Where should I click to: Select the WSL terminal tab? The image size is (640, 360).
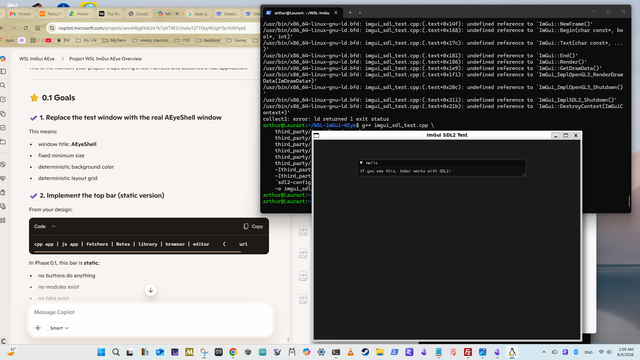click(301, 13)
